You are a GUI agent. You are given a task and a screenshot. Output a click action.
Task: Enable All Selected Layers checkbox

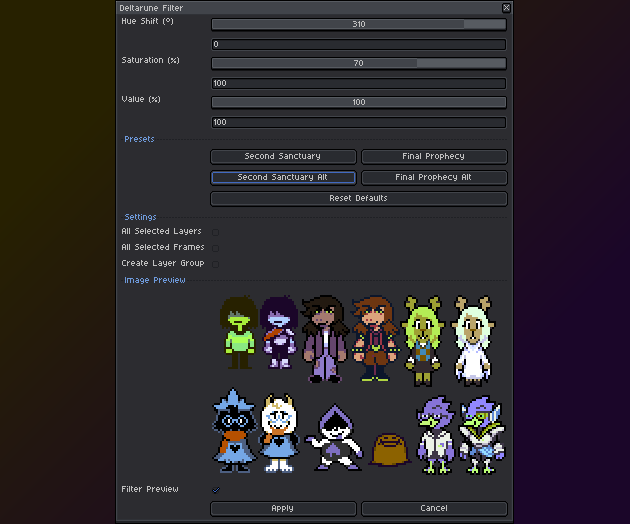216,232
